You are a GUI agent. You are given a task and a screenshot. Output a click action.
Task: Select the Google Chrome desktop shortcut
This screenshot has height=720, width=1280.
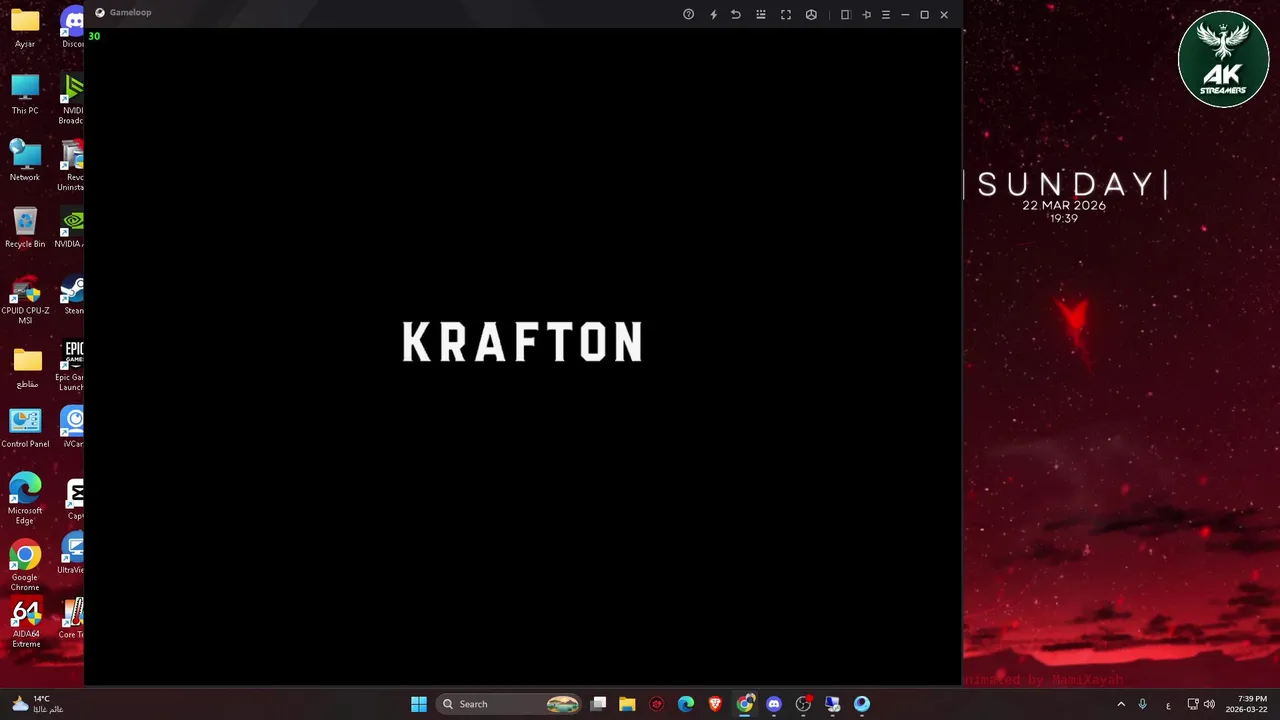tap(25, 566)
